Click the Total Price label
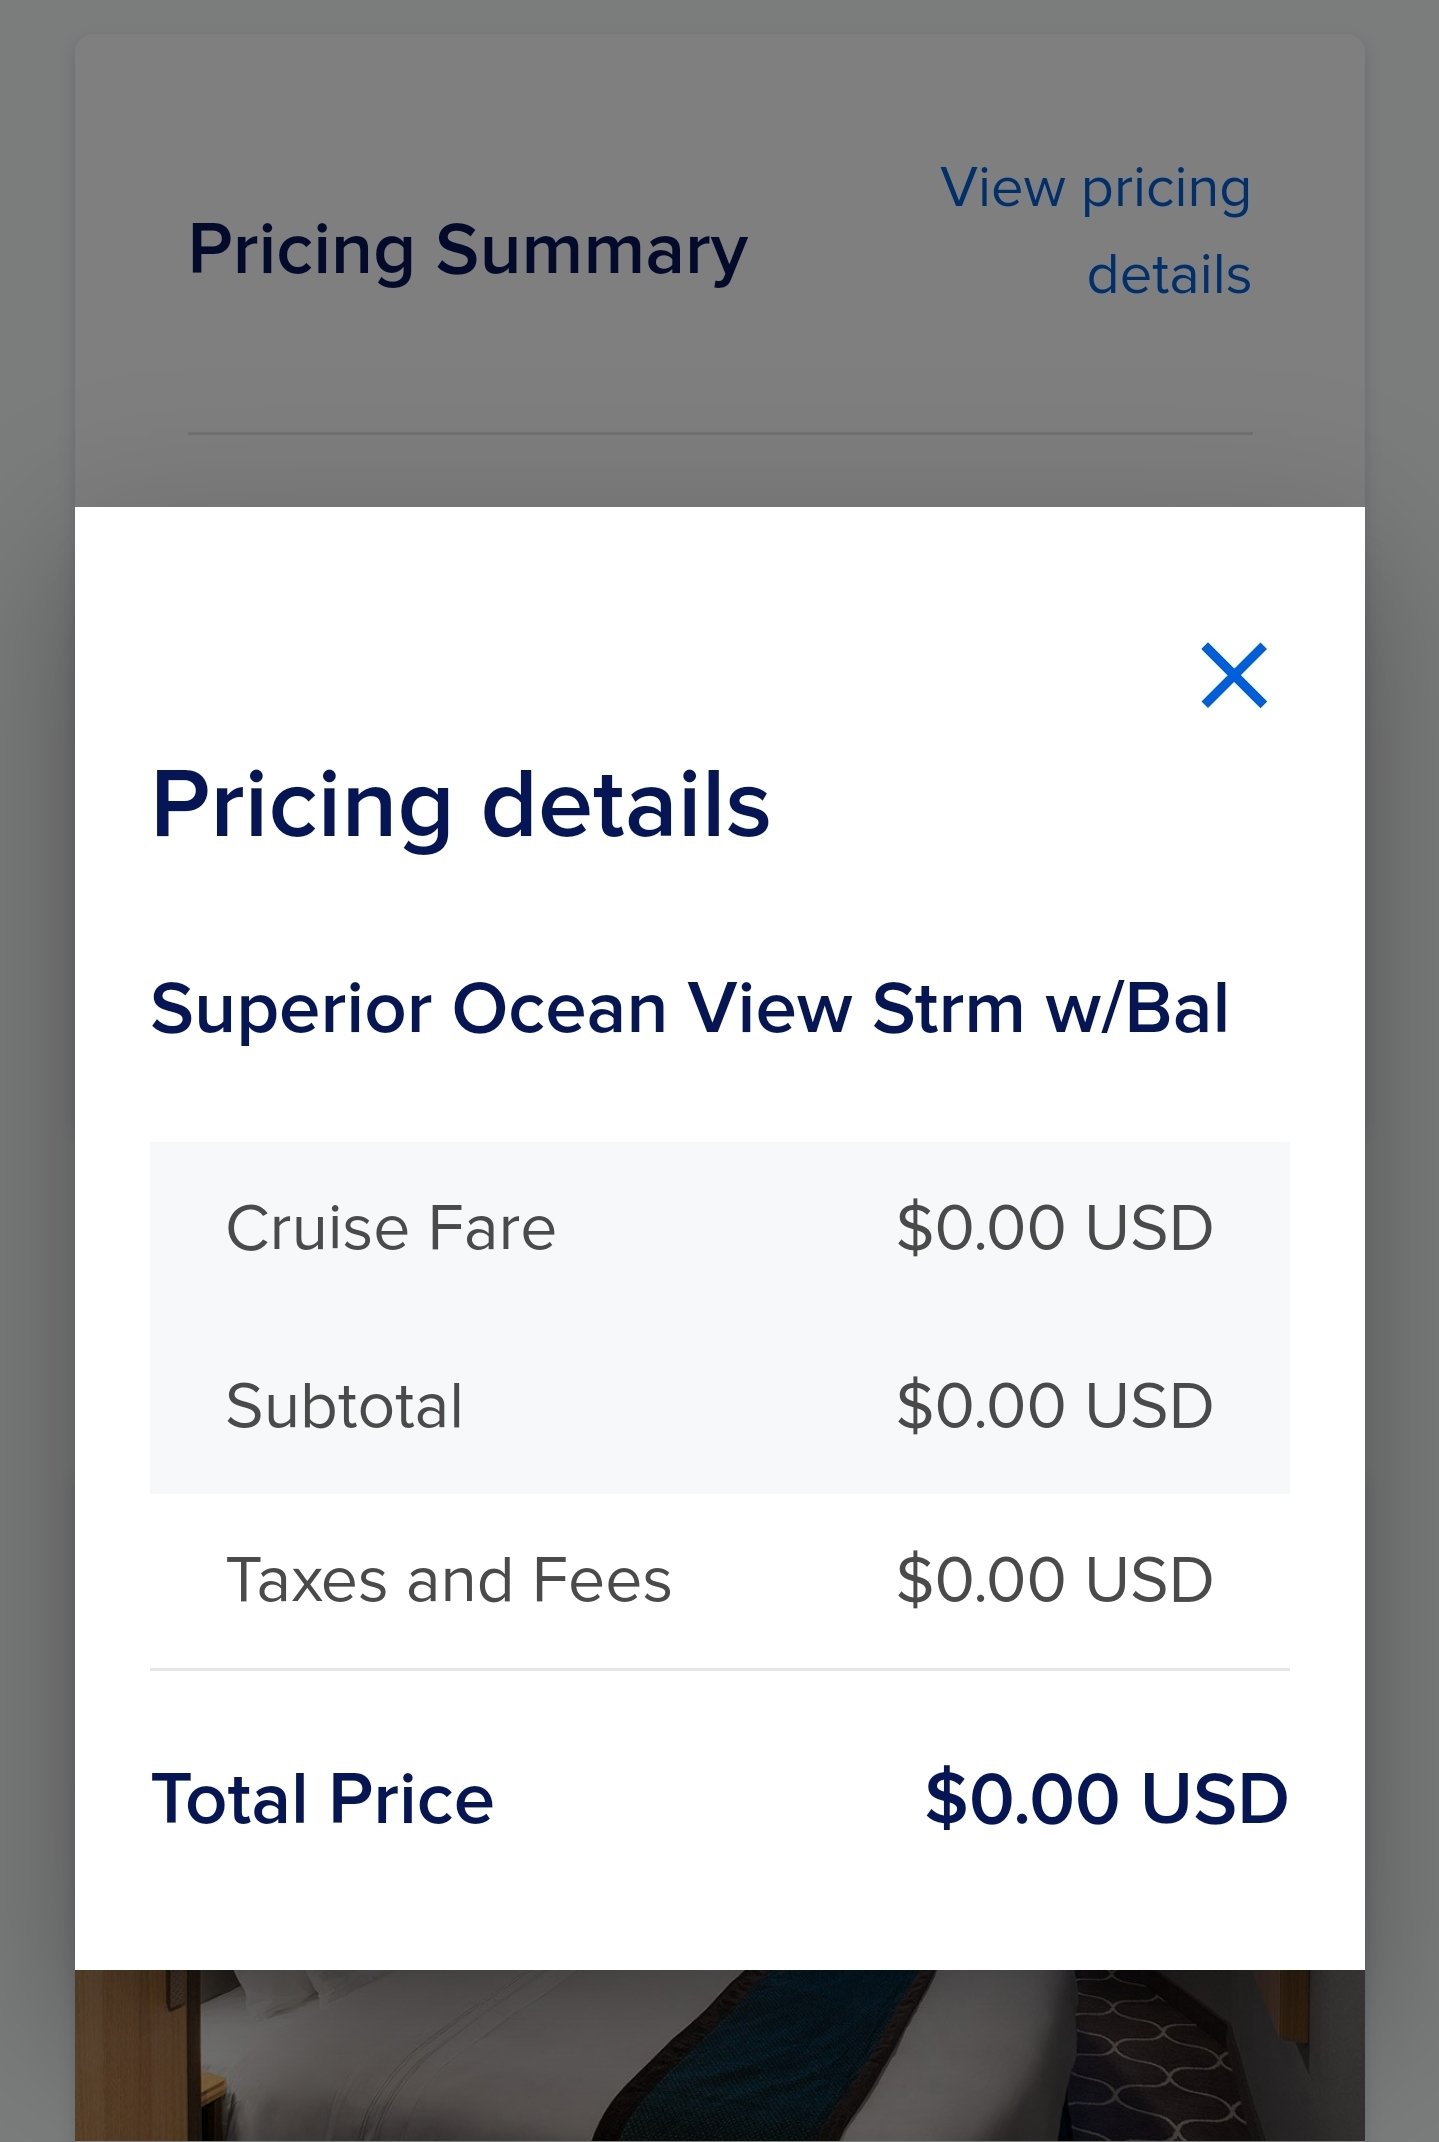This screenshot has height=2142, width=1439. 322,1799
